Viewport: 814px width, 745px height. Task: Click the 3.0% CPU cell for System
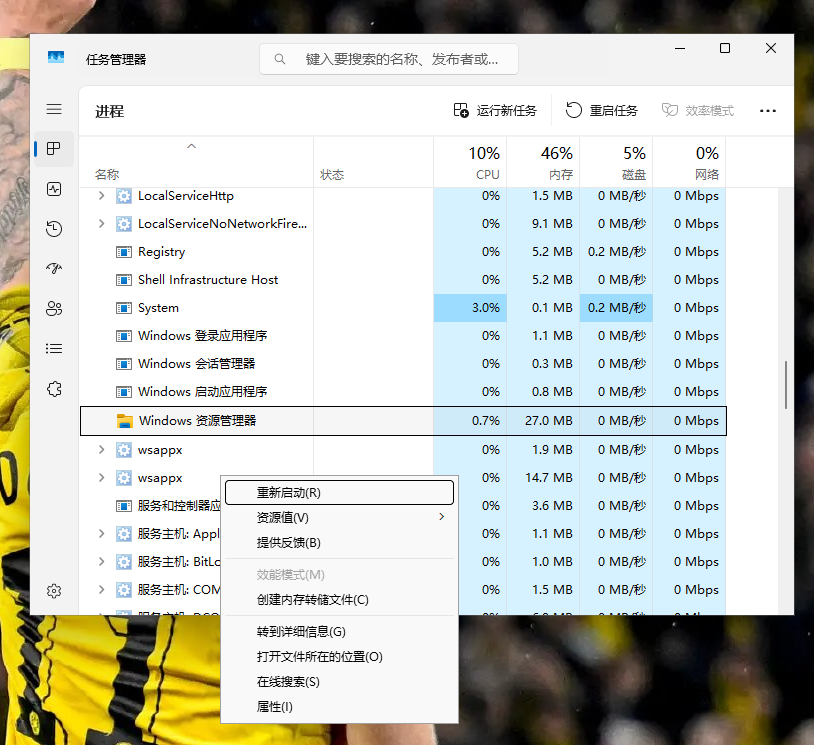tap(470, 308)
